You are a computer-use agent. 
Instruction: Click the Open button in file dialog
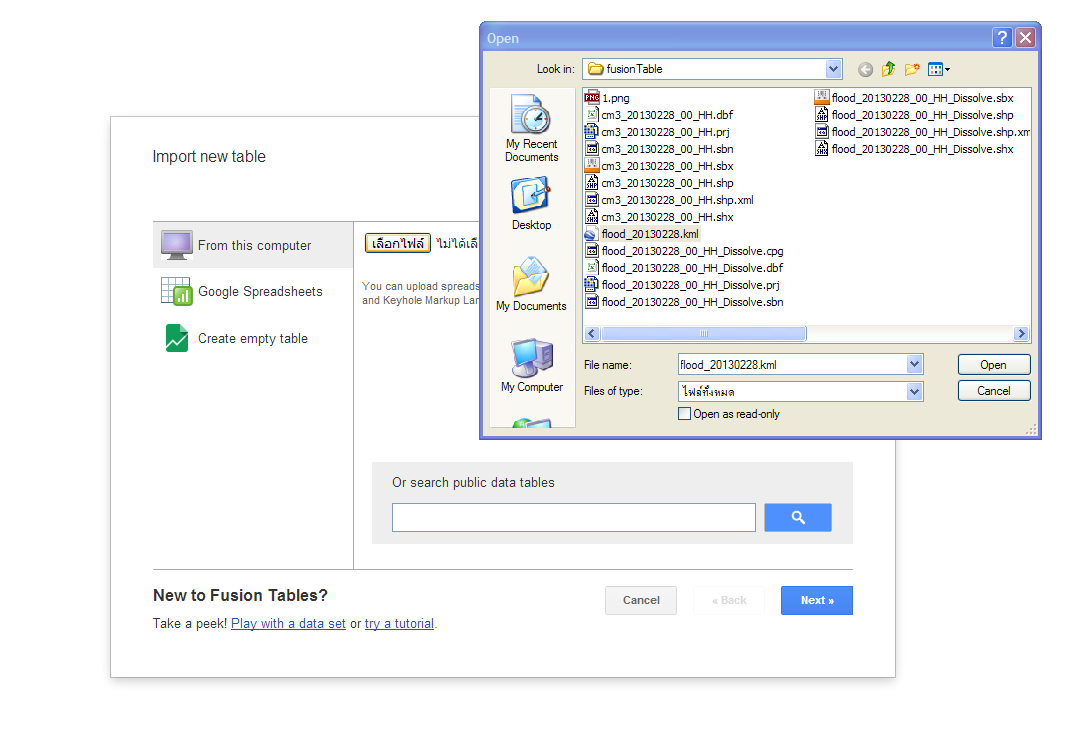point(994,365)
